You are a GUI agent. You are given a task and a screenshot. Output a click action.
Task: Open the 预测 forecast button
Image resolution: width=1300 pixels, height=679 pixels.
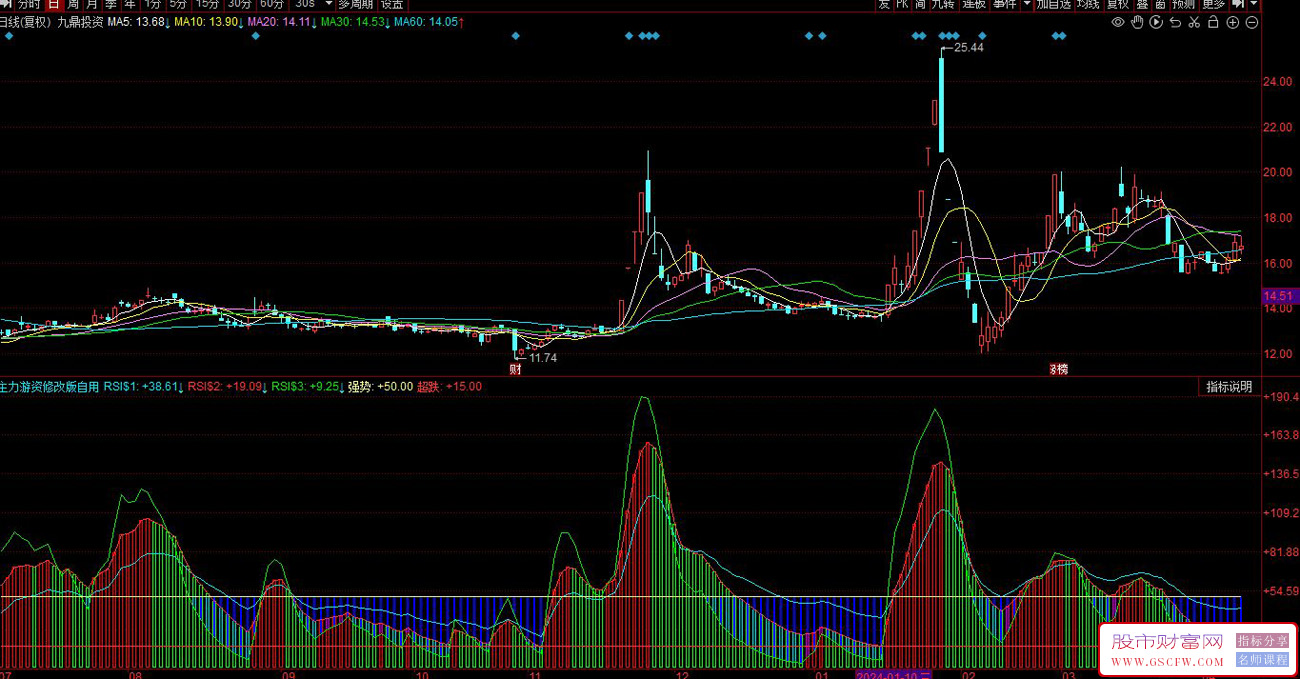click(x=1184, y=4)
